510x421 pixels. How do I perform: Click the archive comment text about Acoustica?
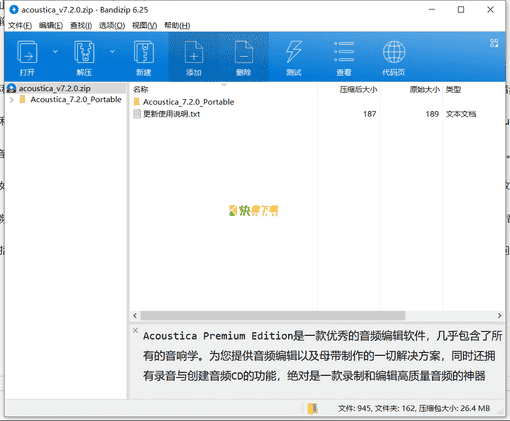(322, 356)
